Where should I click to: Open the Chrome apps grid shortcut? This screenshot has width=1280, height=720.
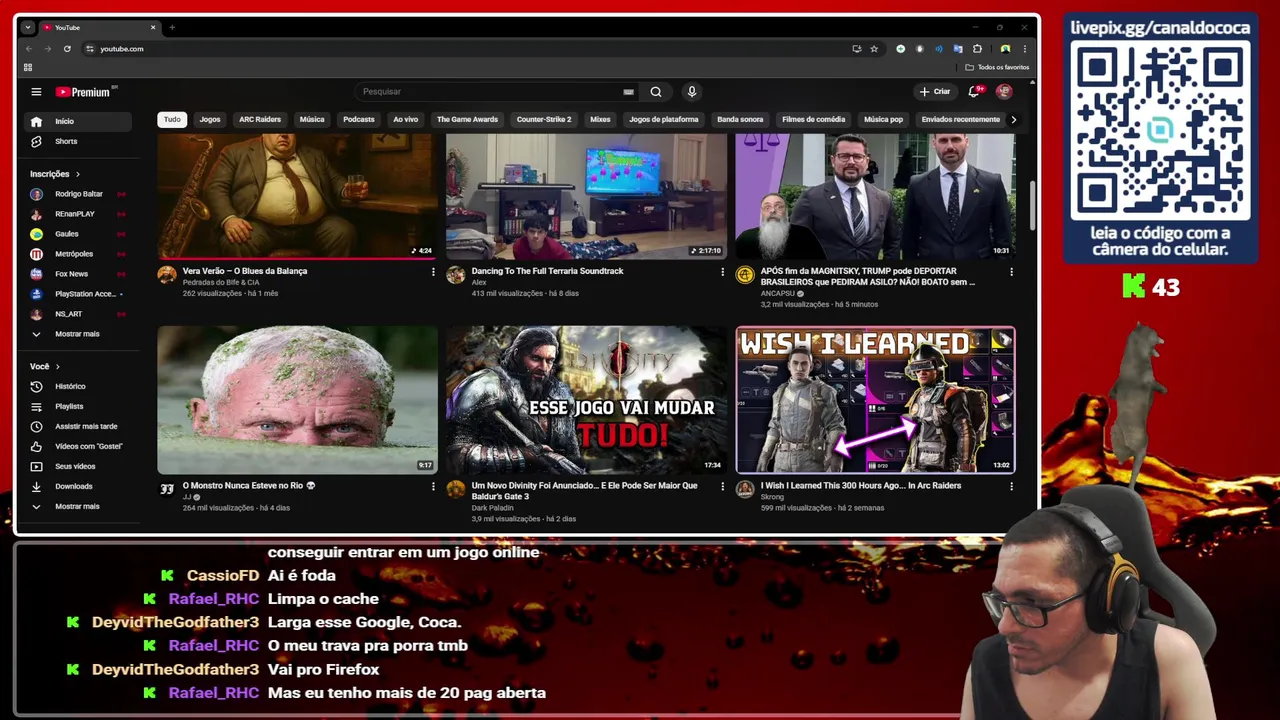28,67
